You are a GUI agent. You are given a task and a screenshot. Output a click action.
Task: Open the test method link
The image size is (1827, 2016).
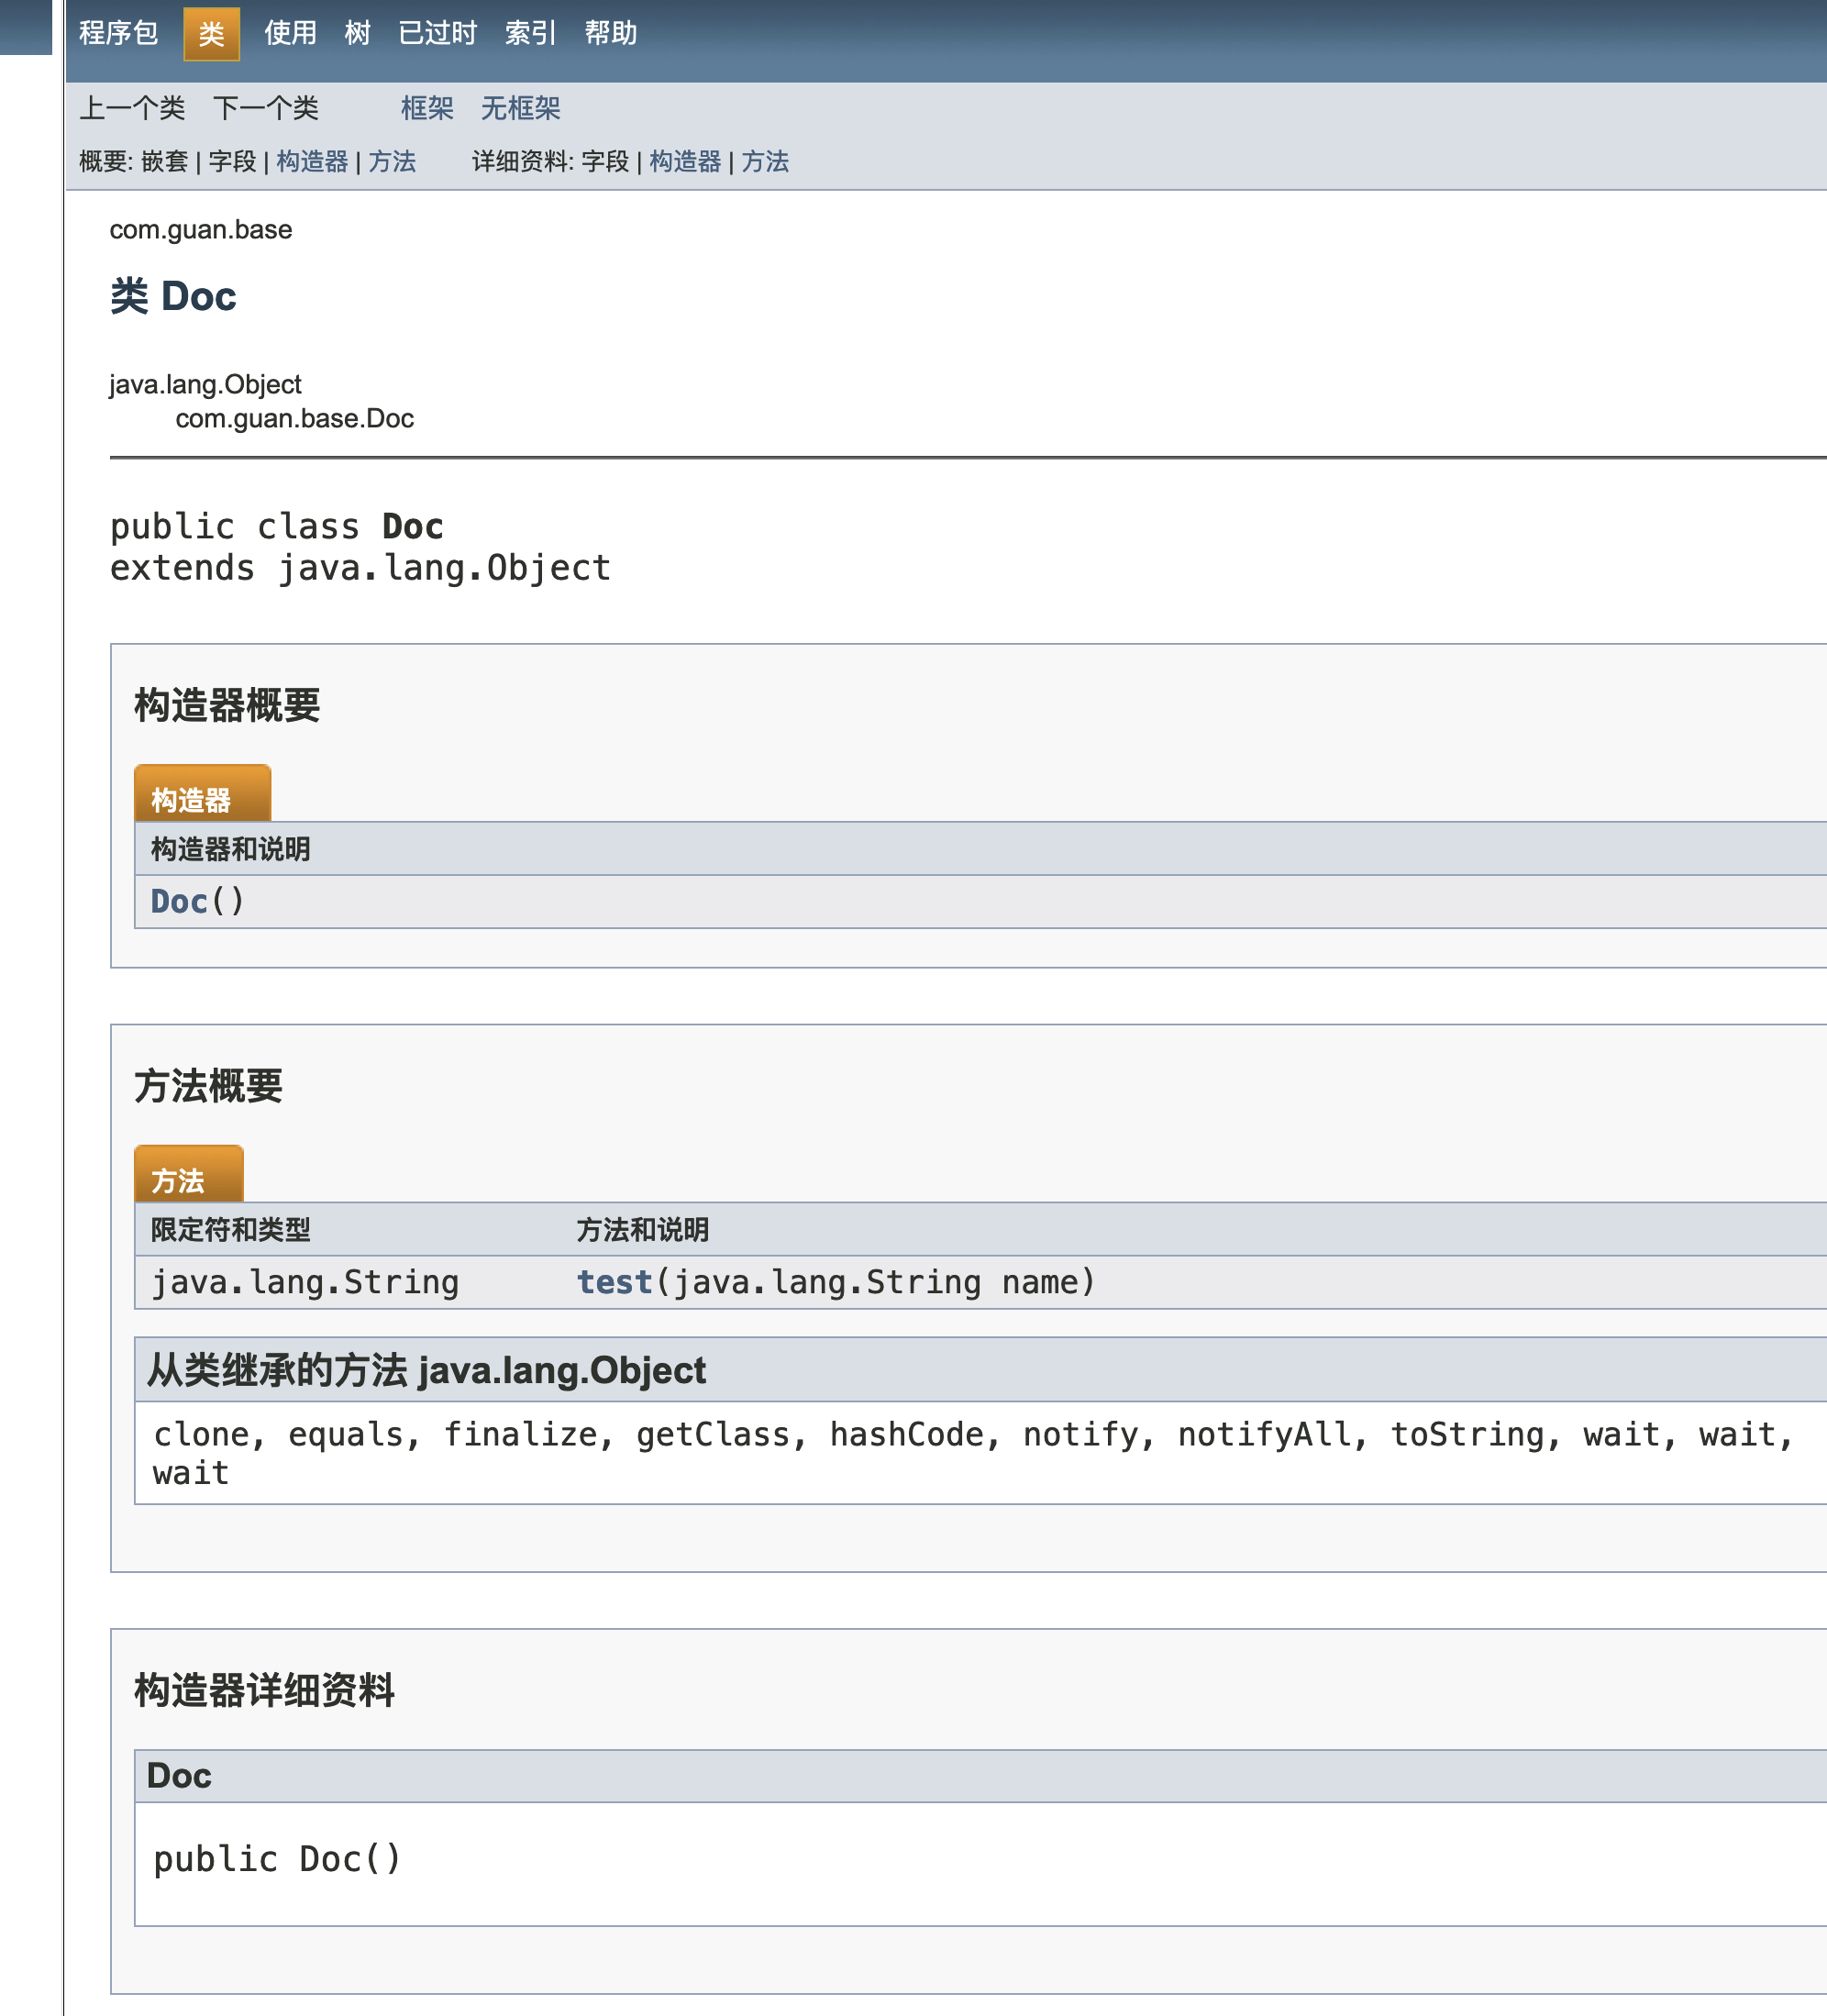614,1282
